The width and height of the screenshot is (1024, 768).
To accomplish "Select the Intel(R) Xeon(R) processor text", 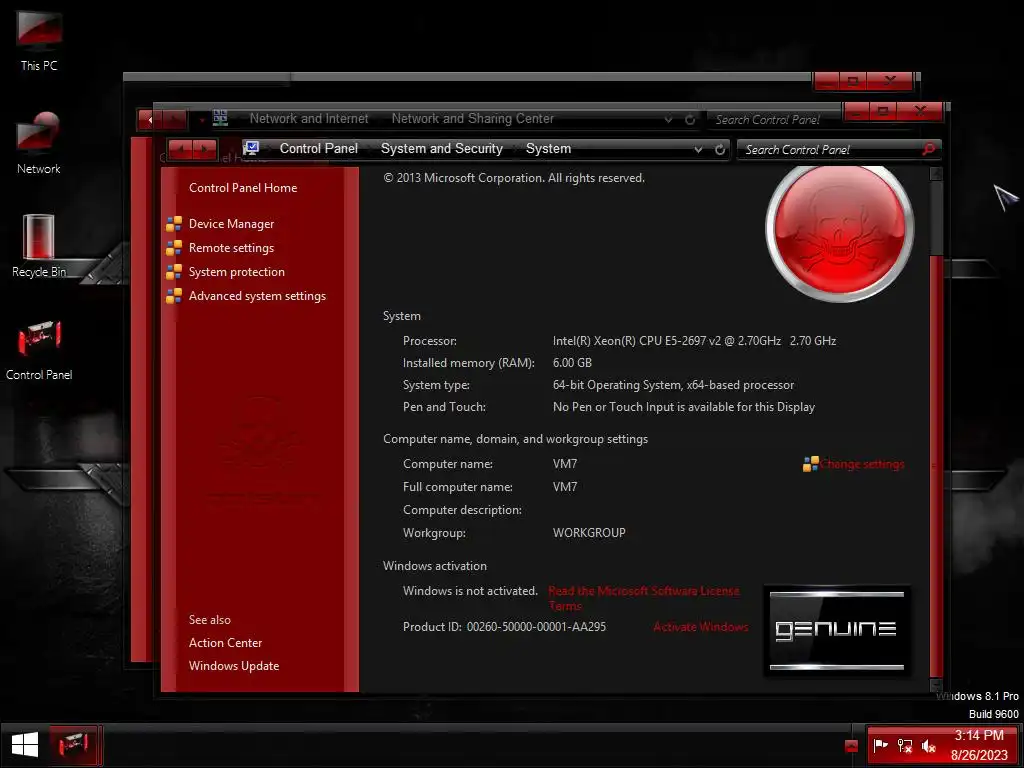I will (x=694, y=340).
